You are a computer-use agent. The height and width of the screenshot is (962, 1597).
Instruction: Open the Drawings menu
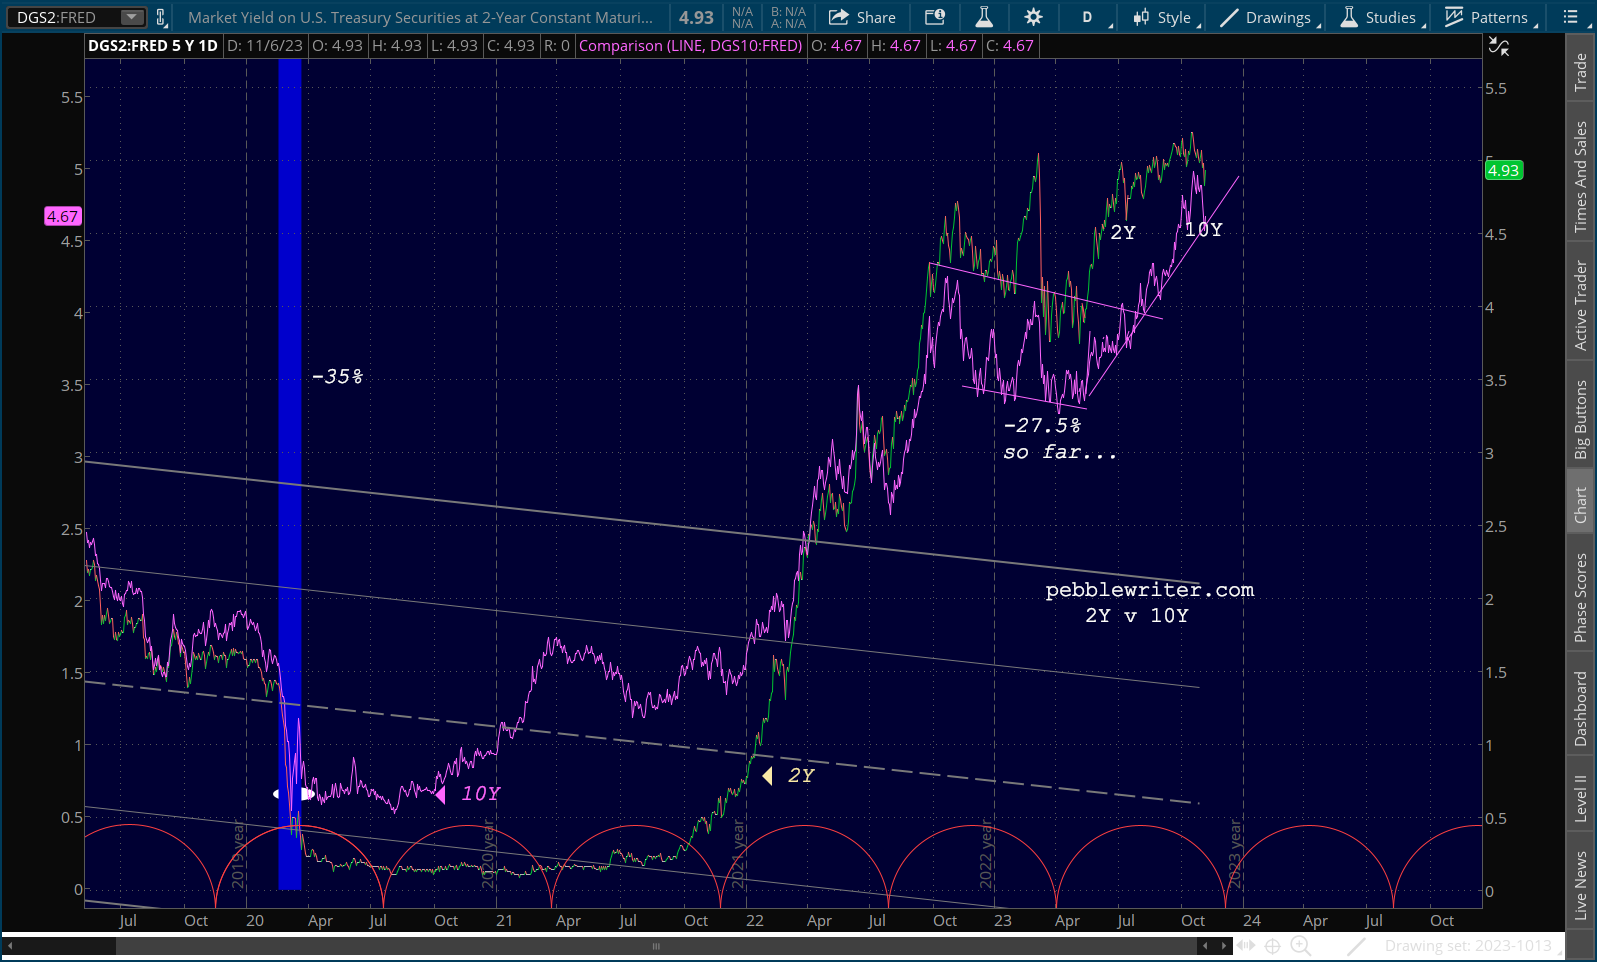1268,17
